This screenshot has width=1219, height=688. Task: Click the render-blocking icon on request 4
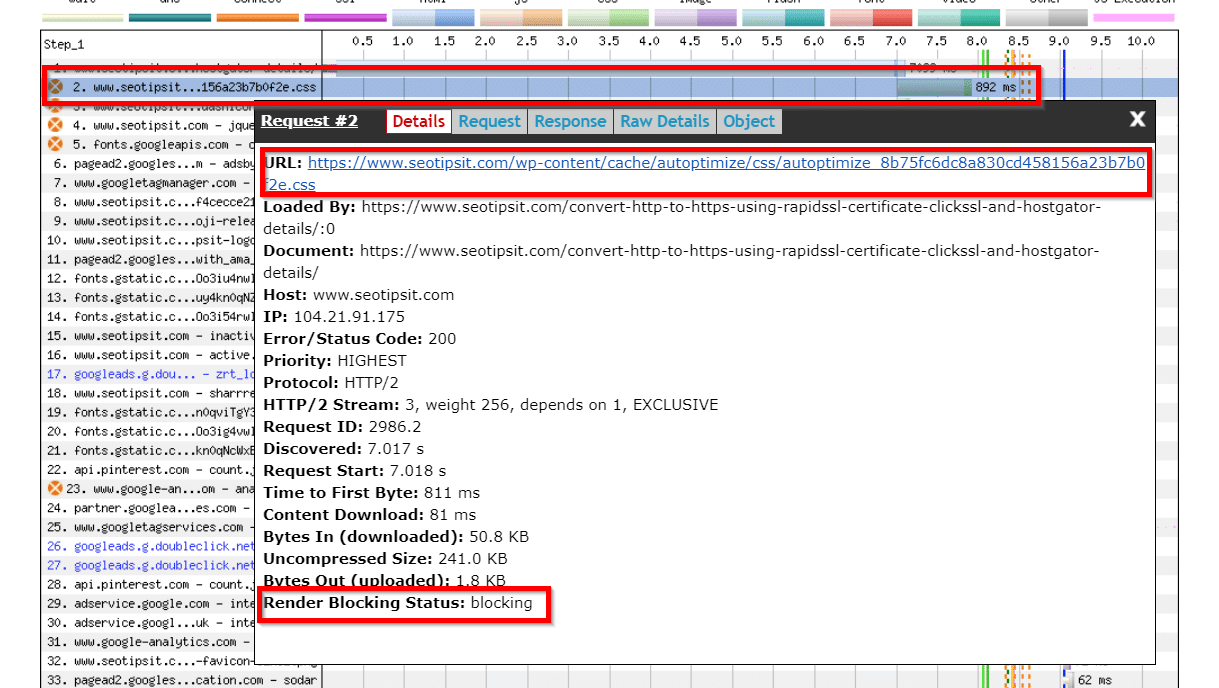56,126
